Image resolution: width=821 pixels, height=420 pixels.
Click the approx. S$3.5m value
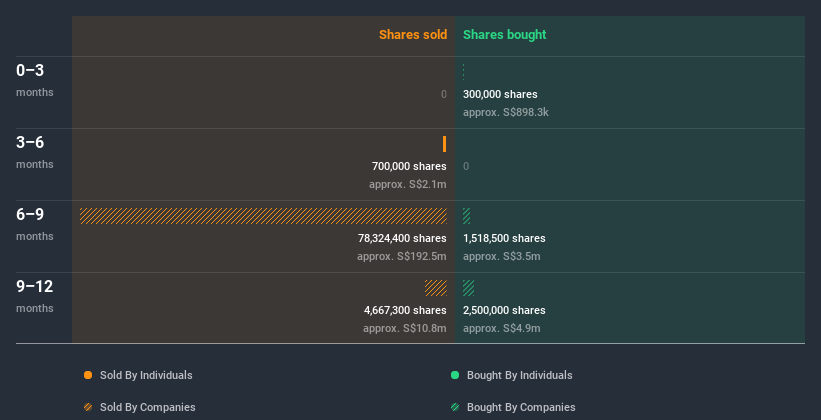[502, 256]
